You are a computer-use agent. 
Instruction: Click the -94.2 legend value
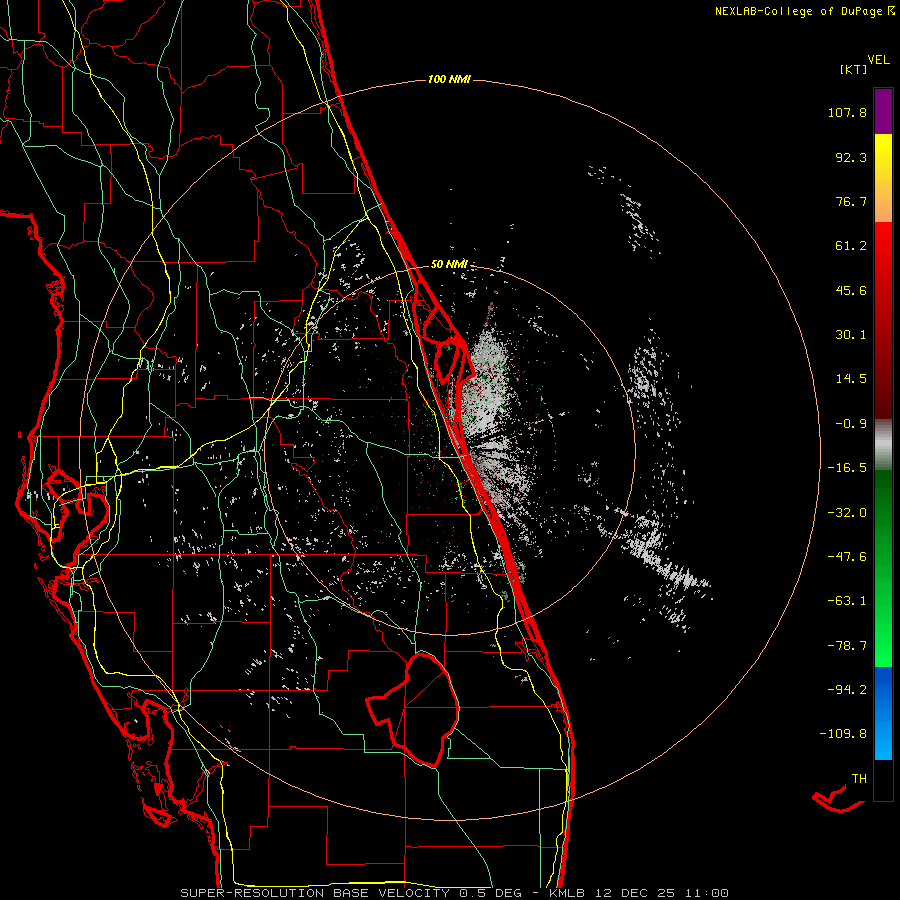(847, 690)
